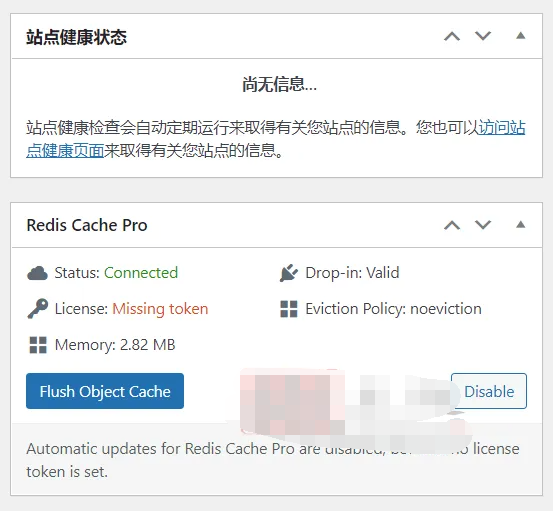The width and height of the screenshot is (553, 511).
Task: Click the key icon beside License
Action: click(37, 309)
